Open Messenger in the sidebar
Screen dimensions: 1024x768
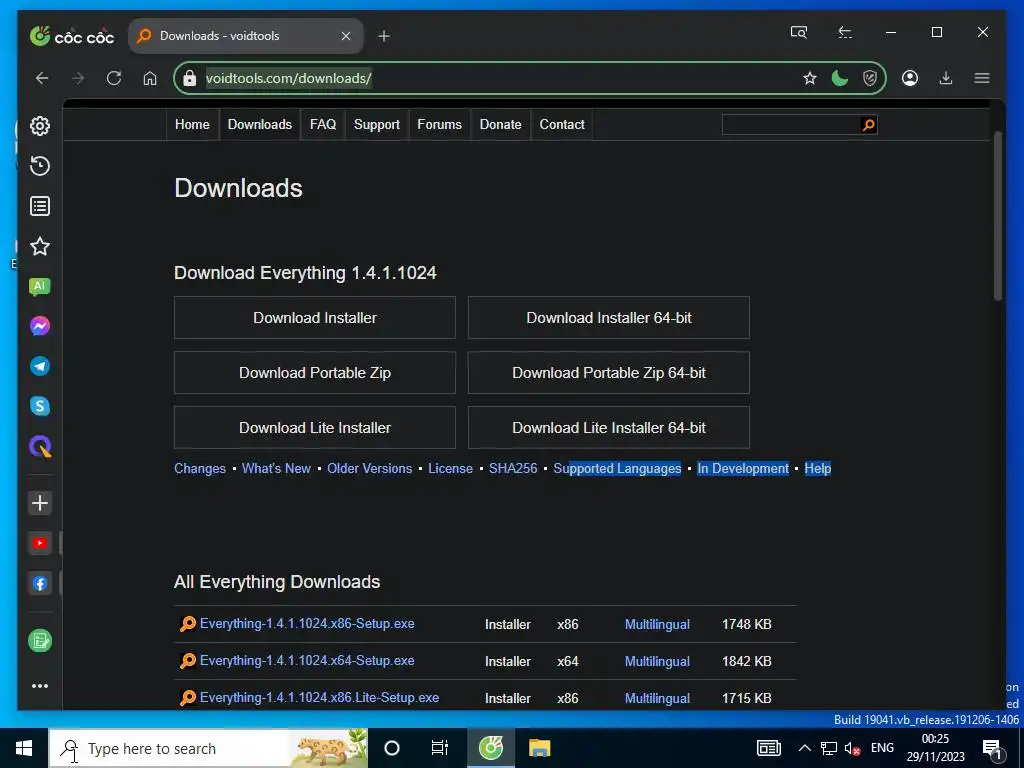(x=40, y=326)
